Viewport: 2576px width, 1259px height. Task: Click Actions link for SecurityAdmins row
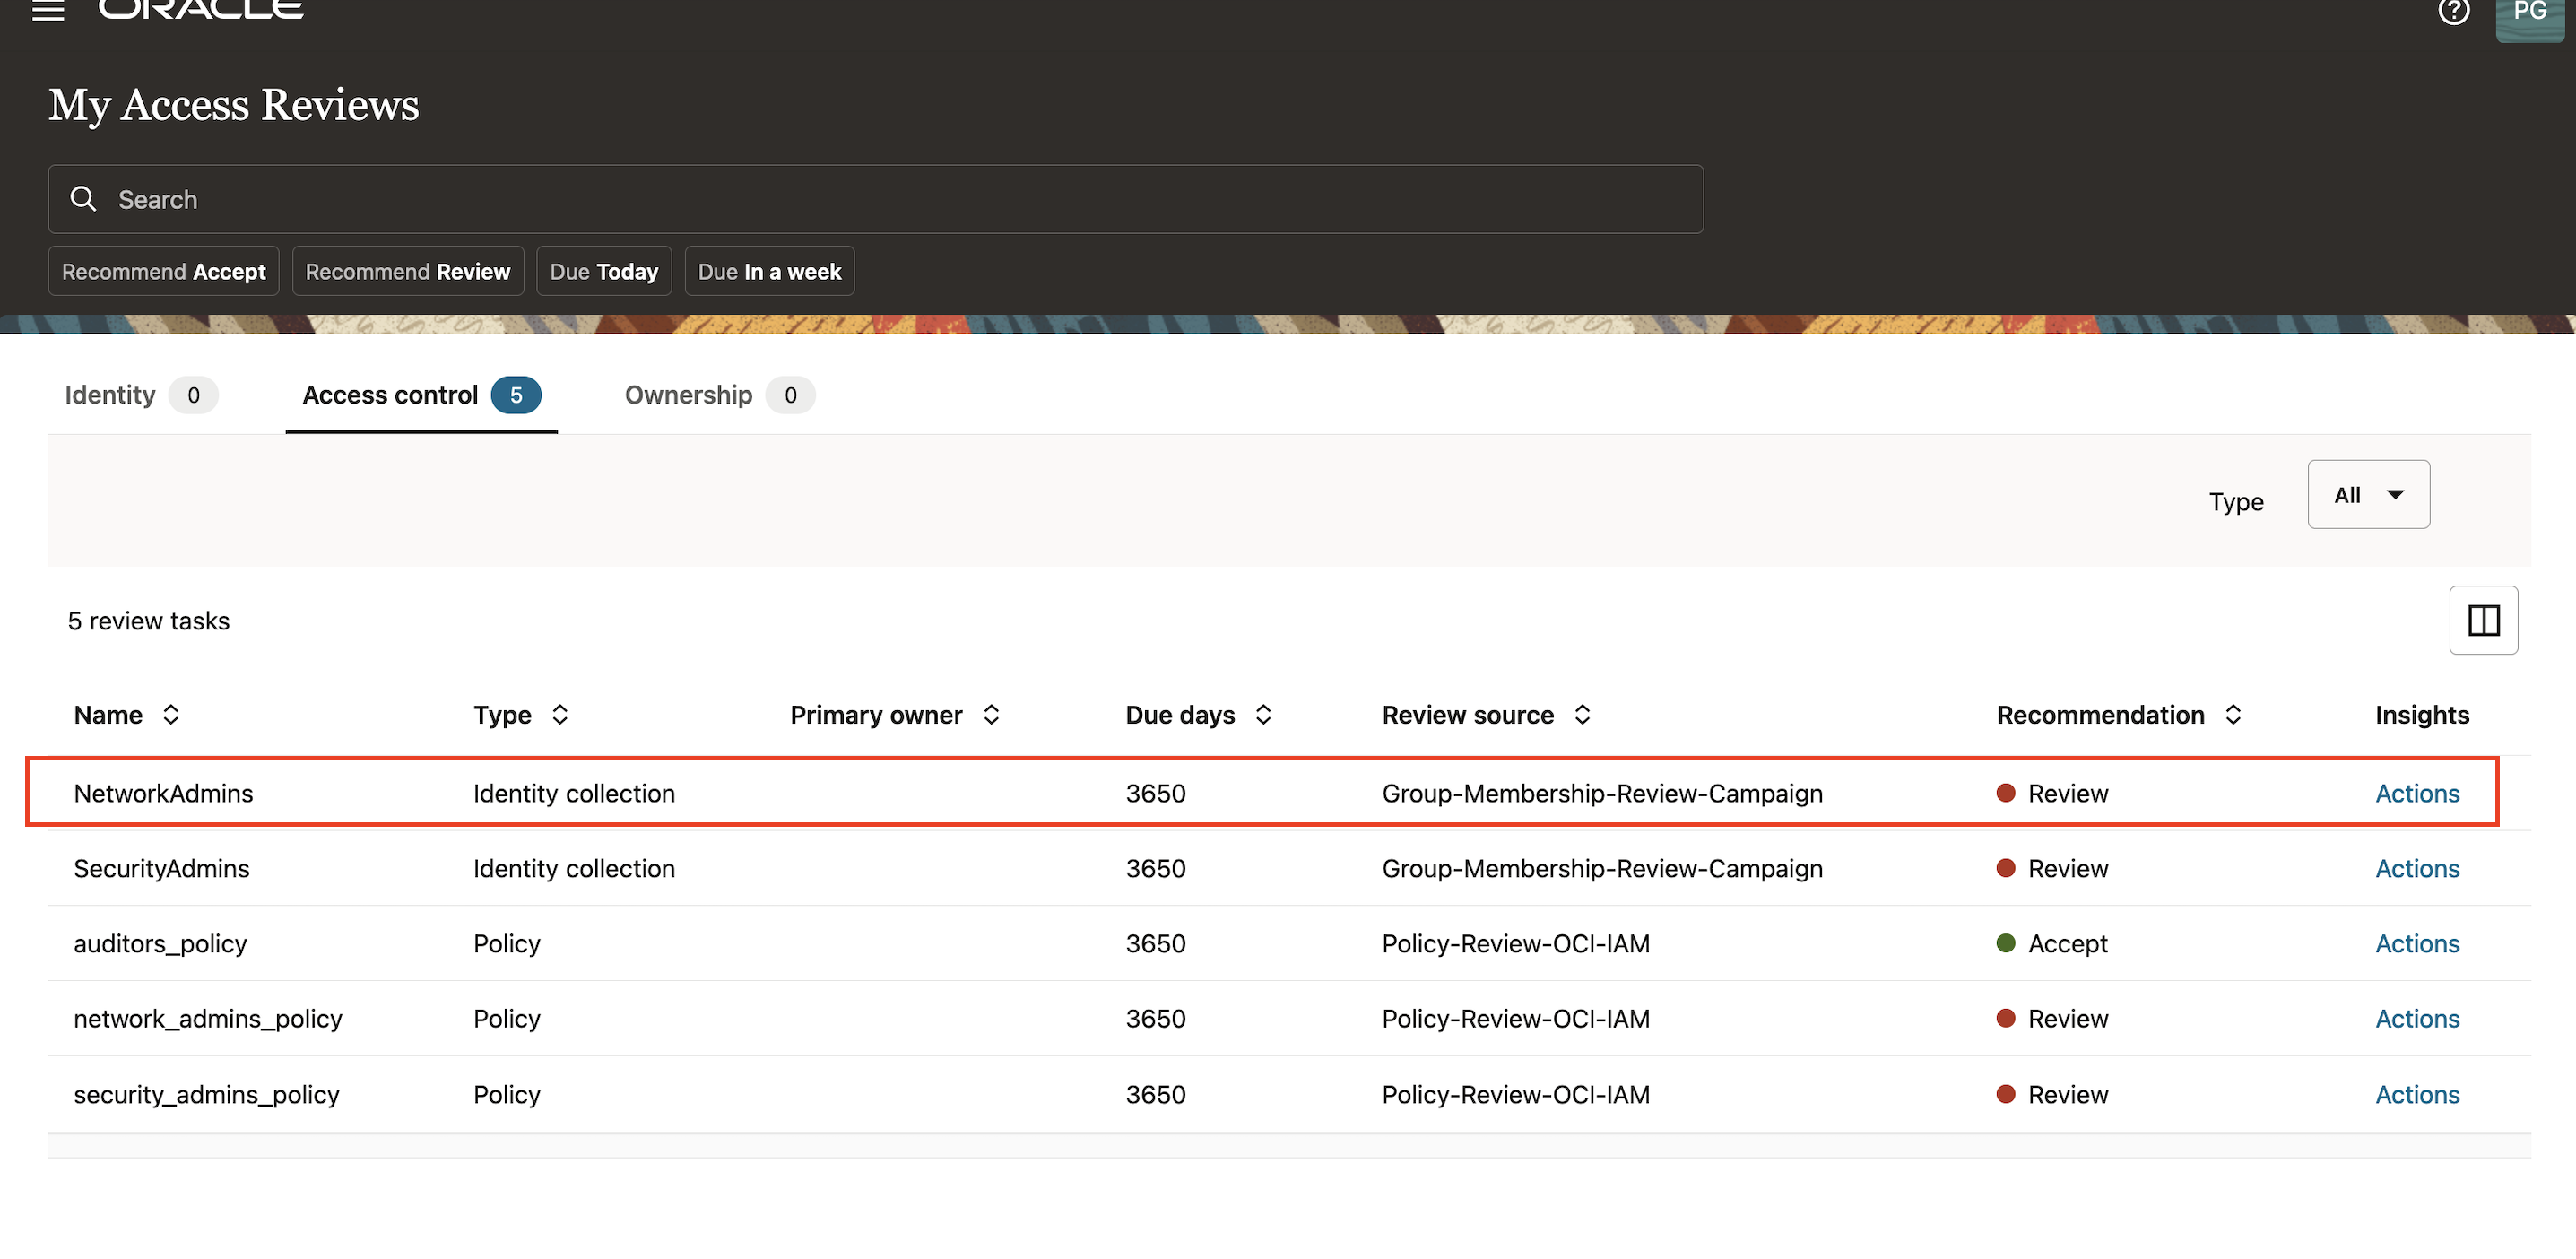coord(2417,868)
